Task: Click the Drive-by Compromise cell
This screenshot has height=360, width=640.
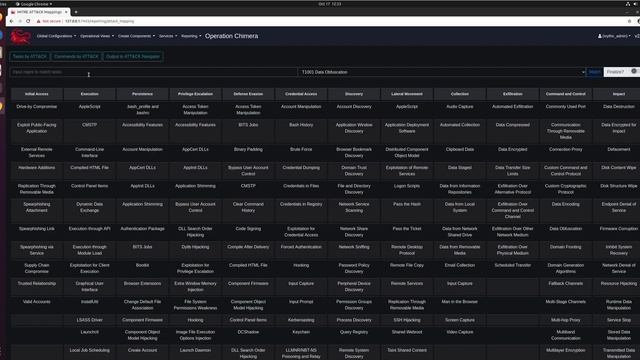Action: tap(37, 109)
